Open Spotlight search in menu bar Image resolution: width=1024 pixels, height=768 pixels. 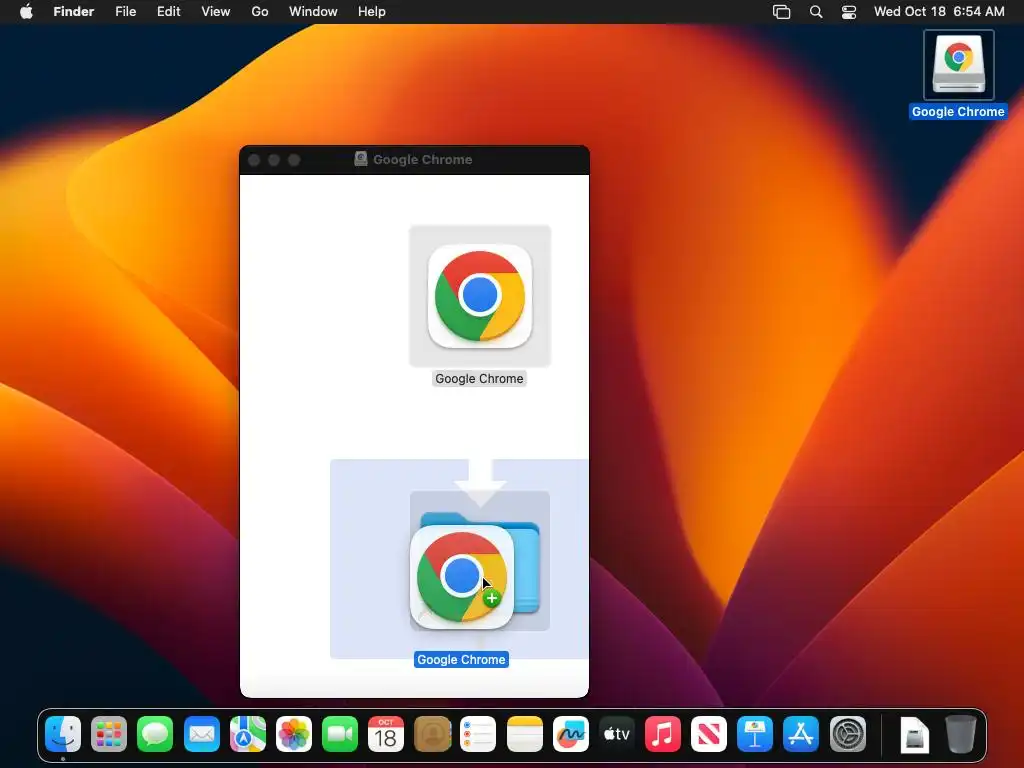click(x=816, y=12)
